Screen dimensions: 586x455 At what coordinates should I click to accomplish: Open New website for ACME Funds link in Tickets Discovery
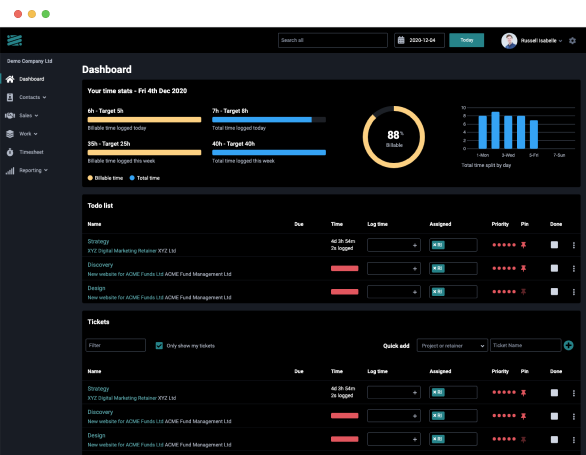point(126,421)
